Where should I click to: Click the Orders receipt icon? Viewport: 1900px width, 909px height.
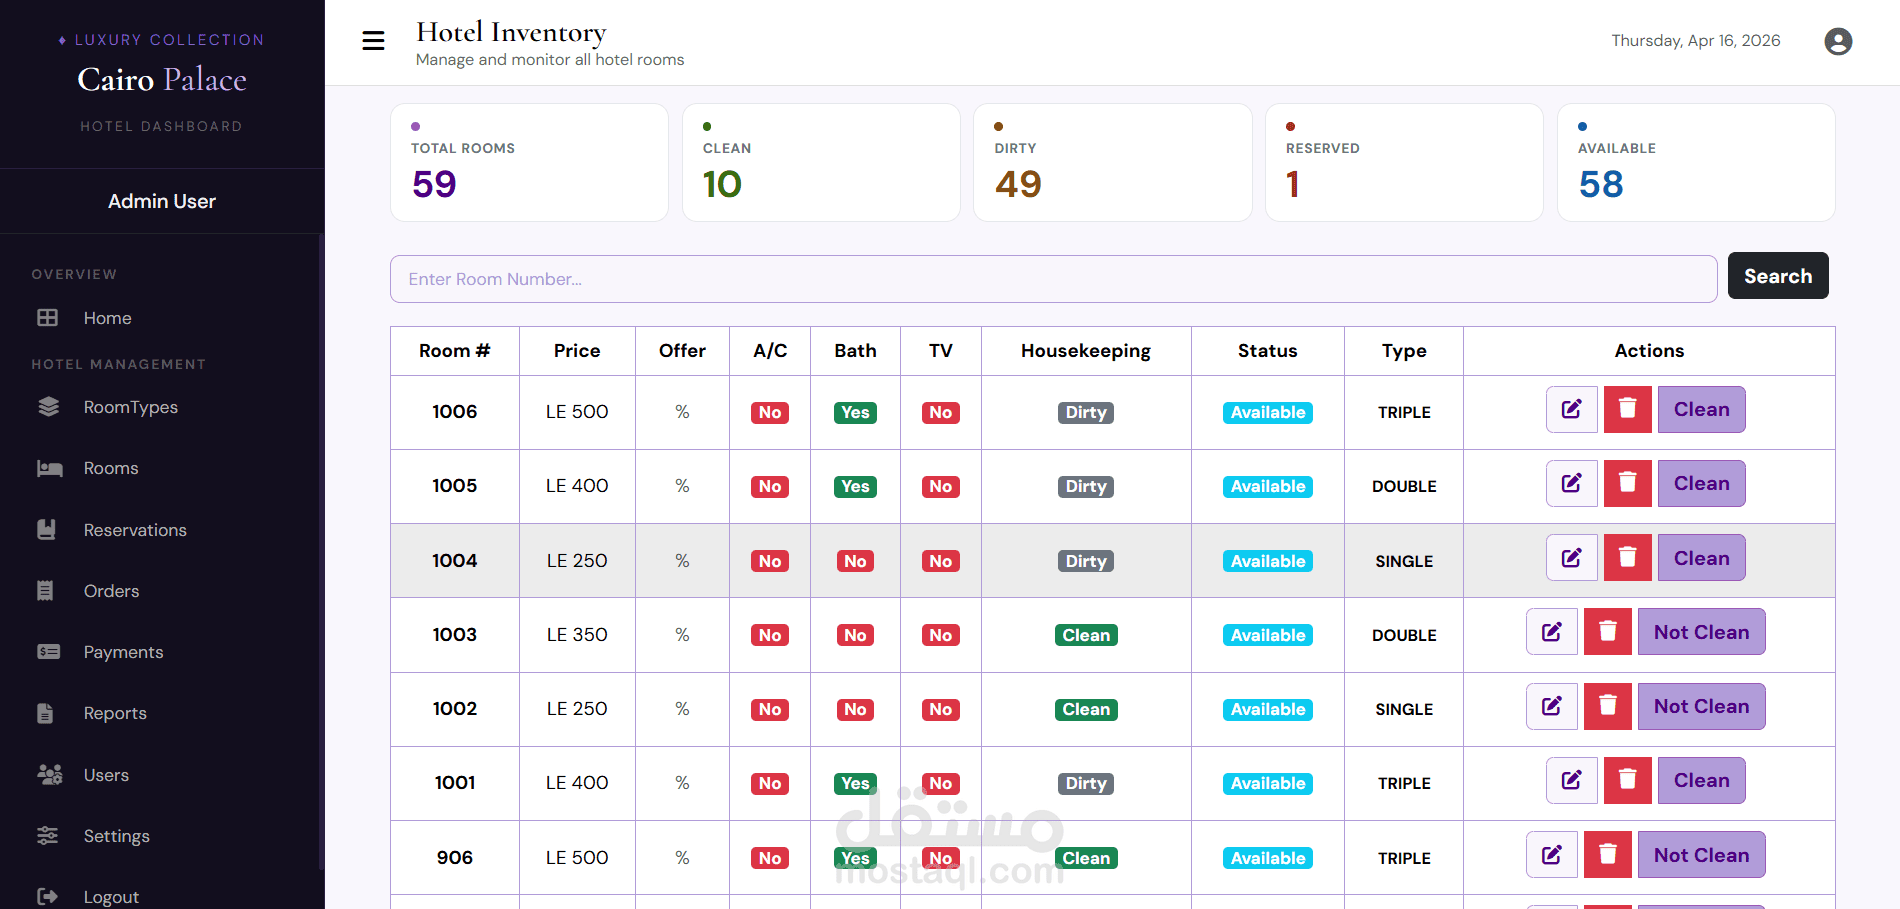point(45,591)
